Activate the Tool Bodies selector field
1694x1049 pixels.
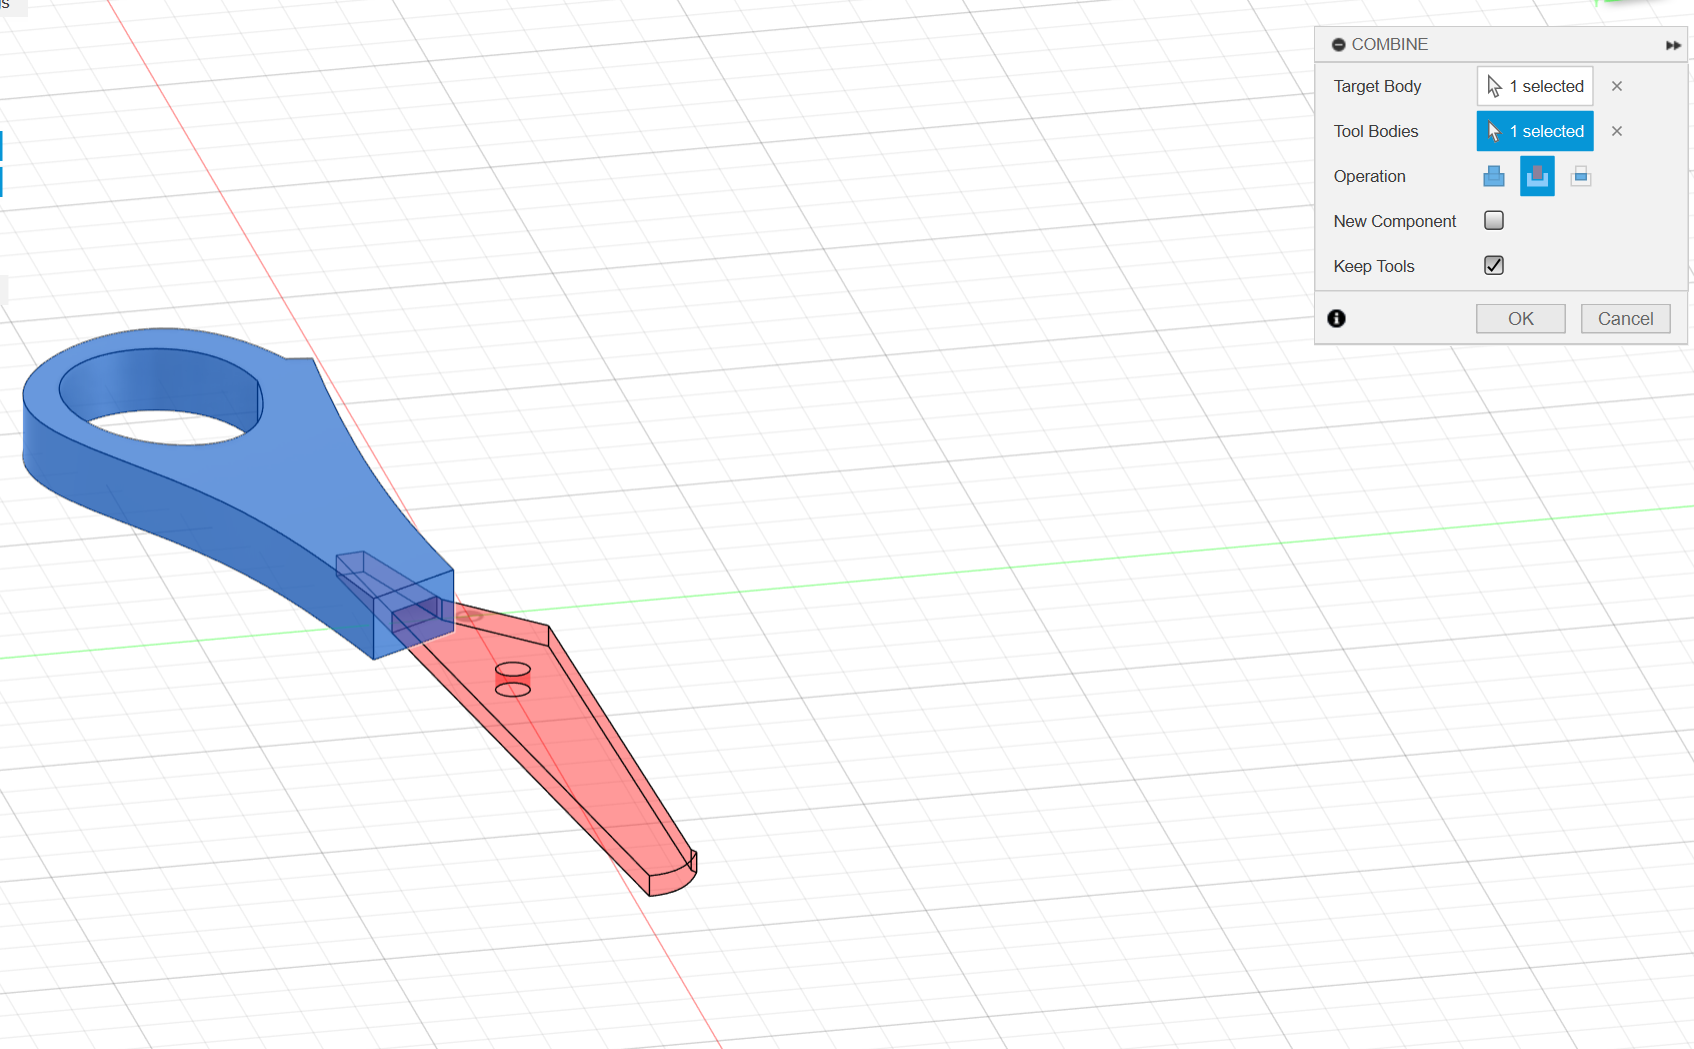(1535, 131)
